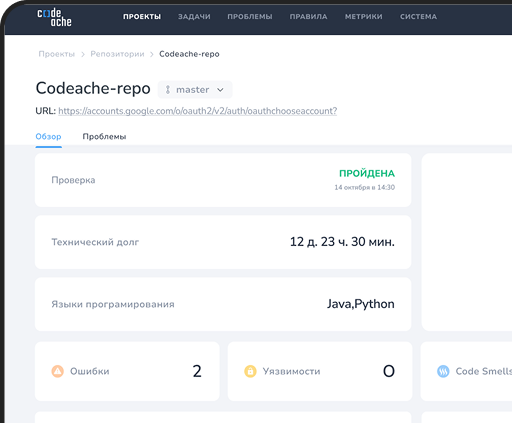
Task: Switch to the Обзор tab
Action: coord(49,137)
